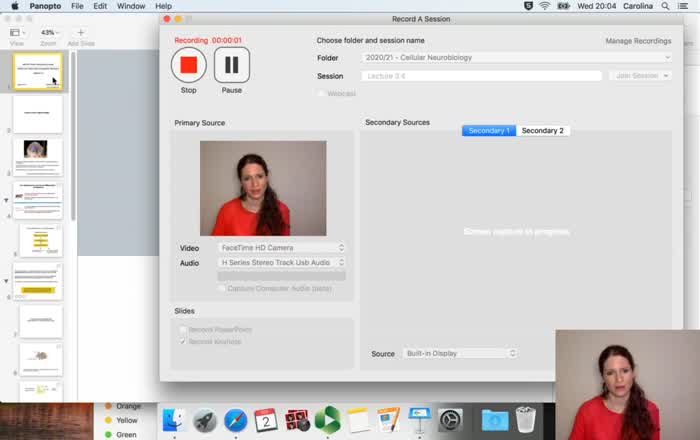Screen dimensions: 700x440
Task: Switch to the Secondary 2 tab
Action: click(542, 130)
